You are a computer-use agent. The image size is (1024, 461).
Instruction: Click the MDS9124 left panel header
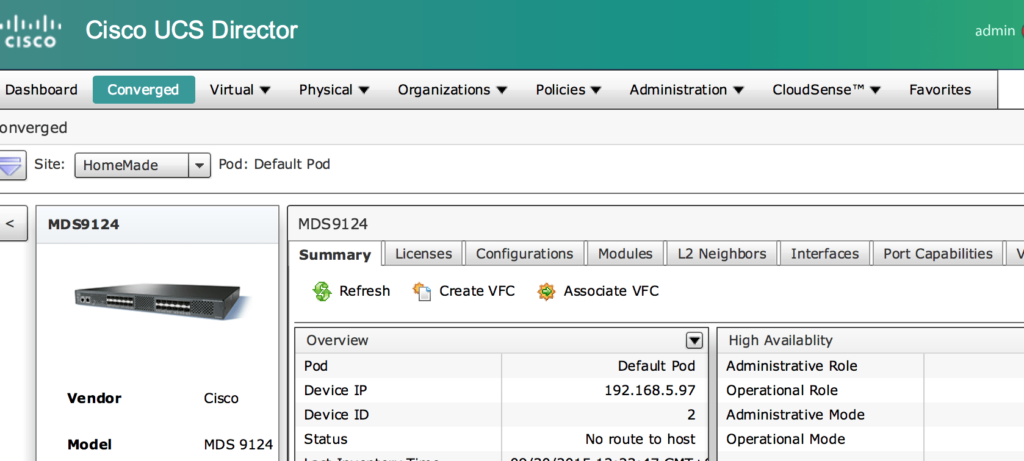click(157, 225)
